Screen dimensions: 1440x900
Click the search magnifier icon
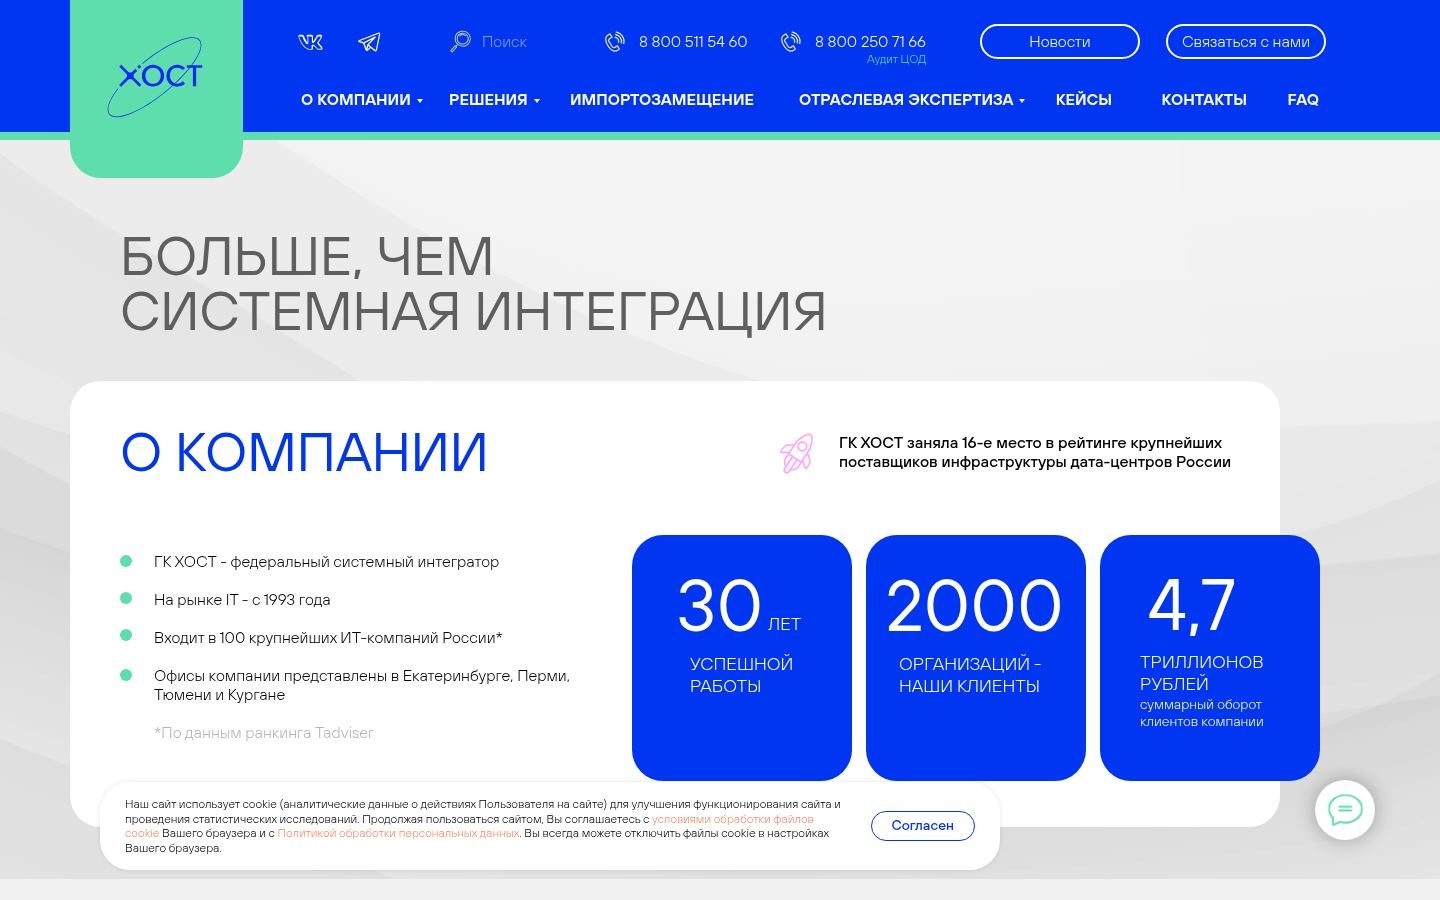(x=460, y=41)
